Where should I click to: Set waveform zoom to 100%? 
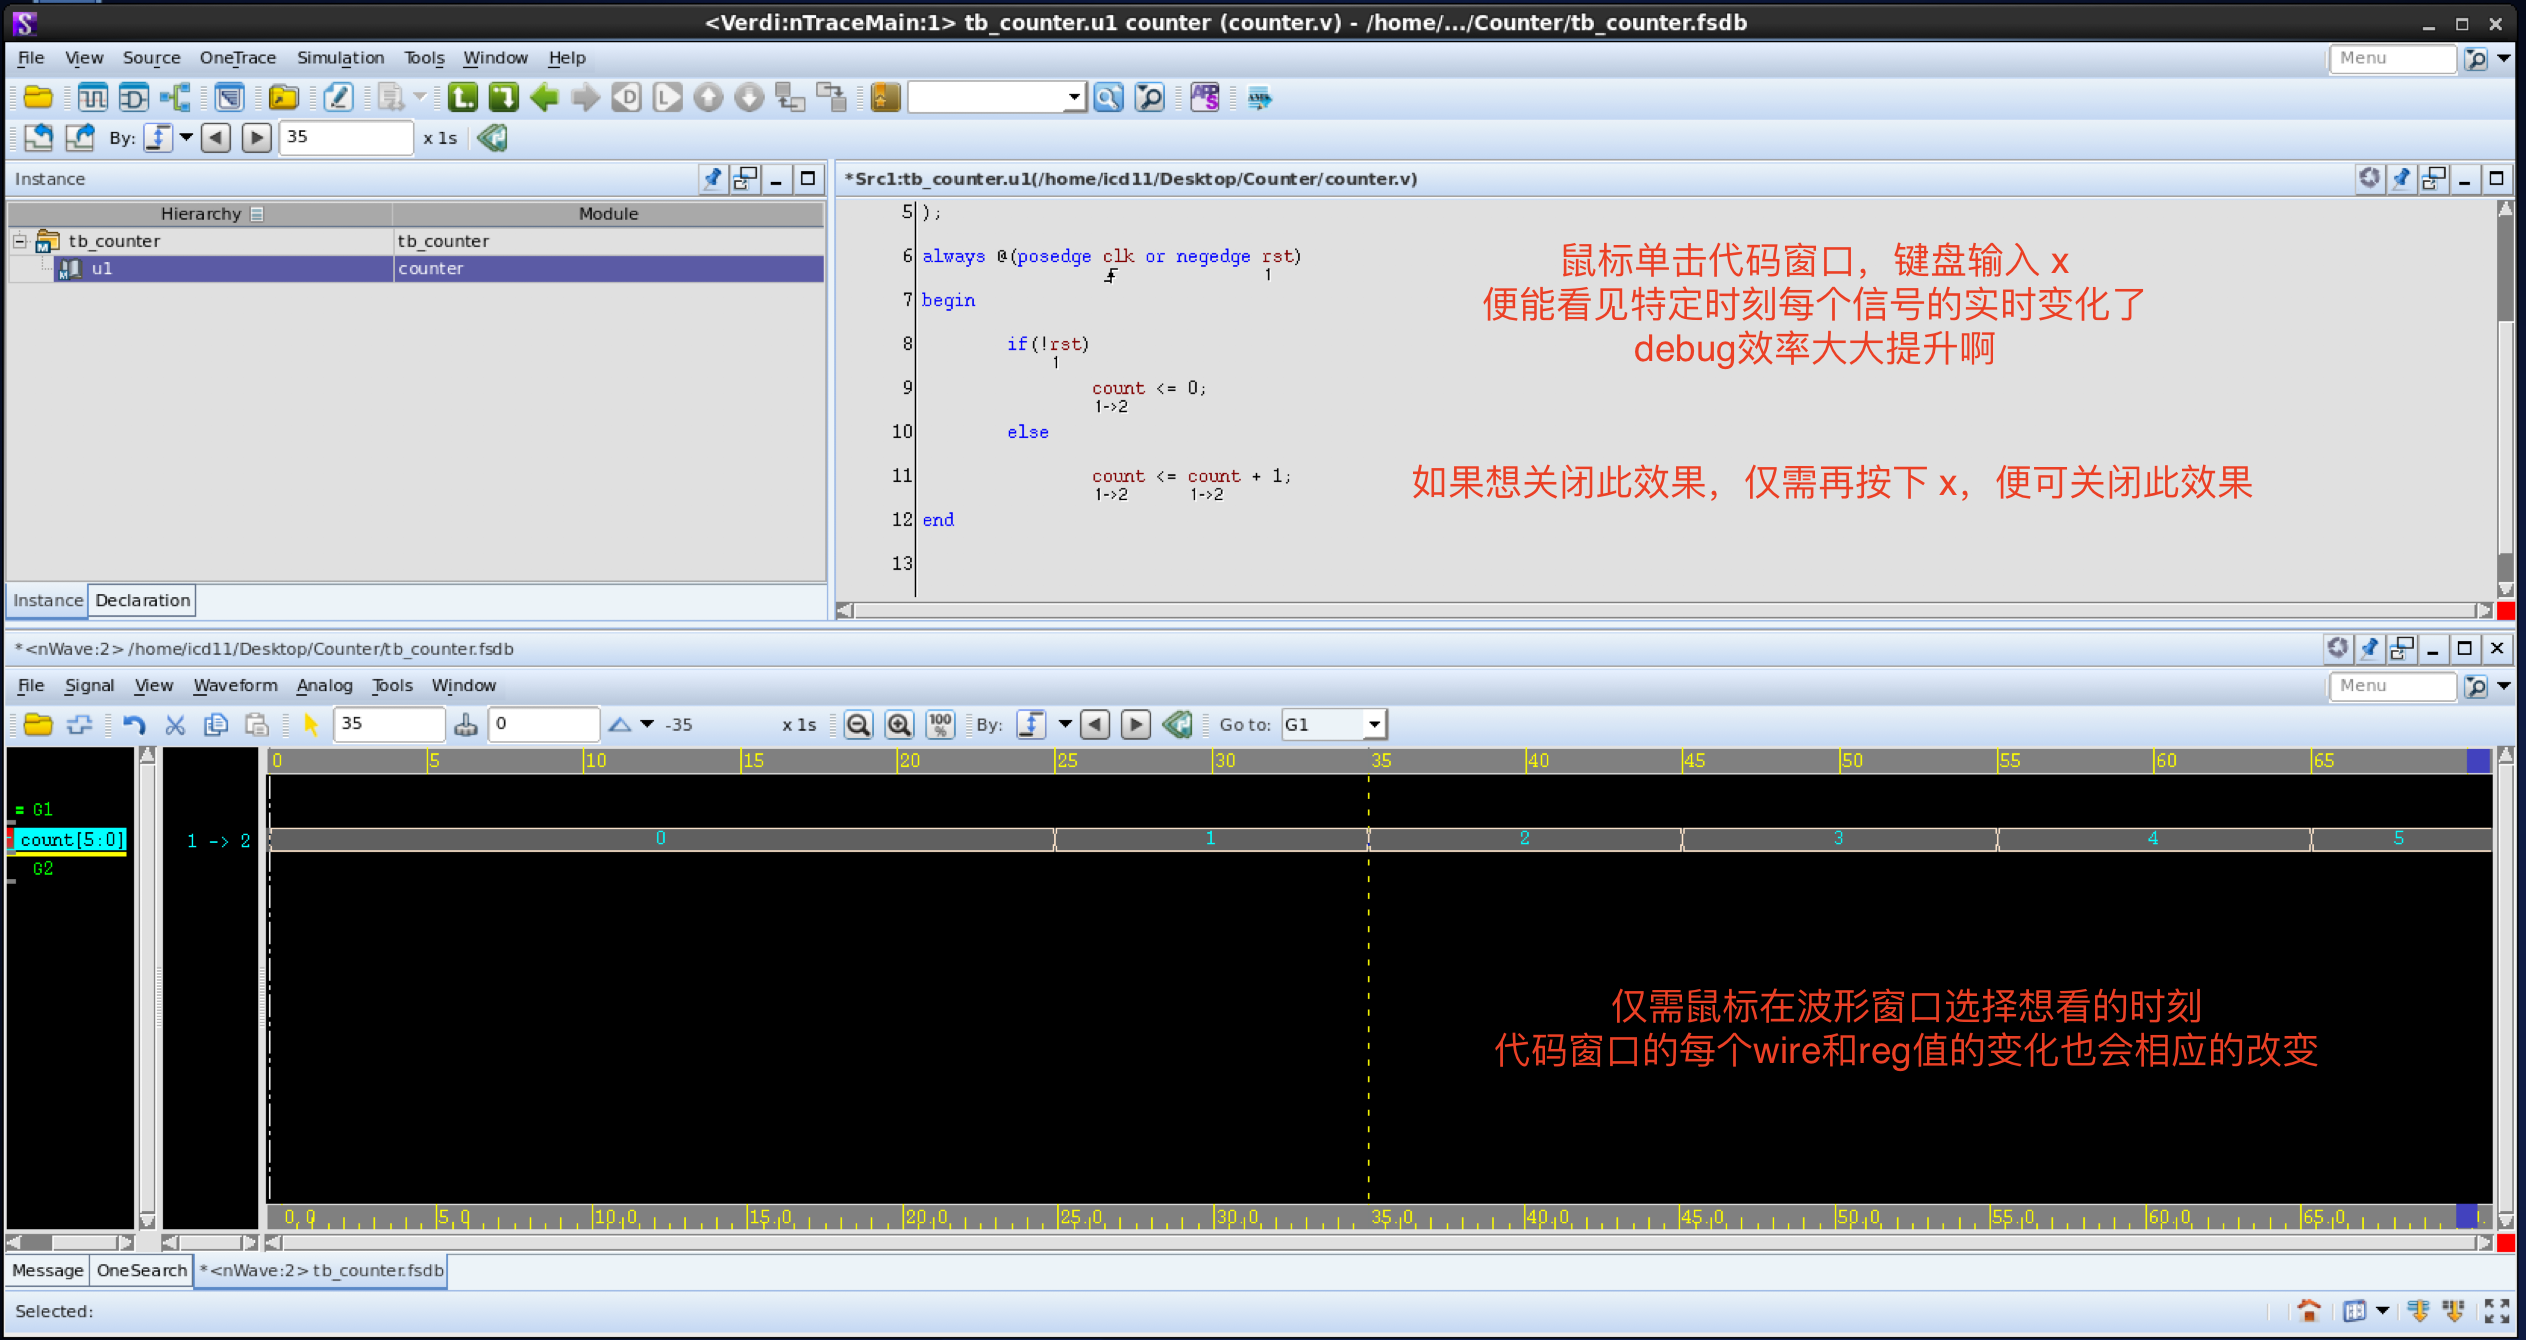point(940,724)
